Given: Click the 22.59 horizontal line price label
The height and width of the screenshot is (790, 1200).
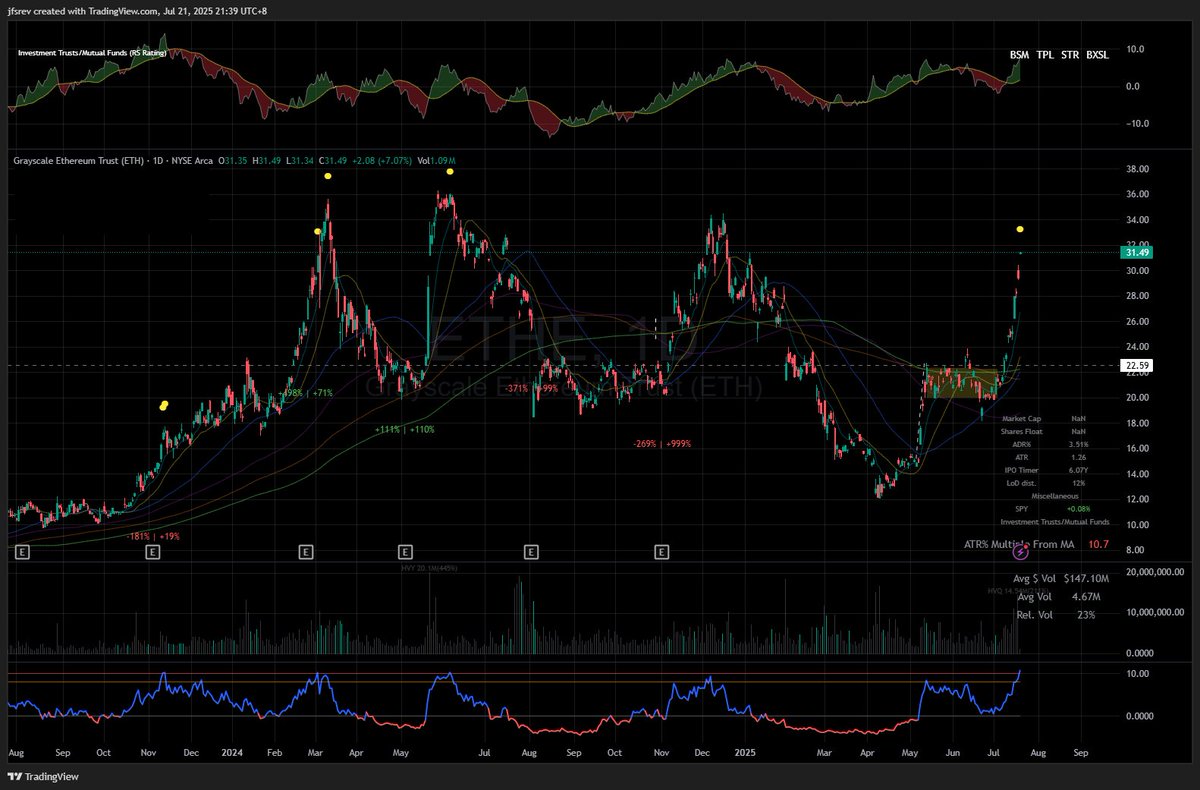Looking at the screenshot, I should point(1137,365).
